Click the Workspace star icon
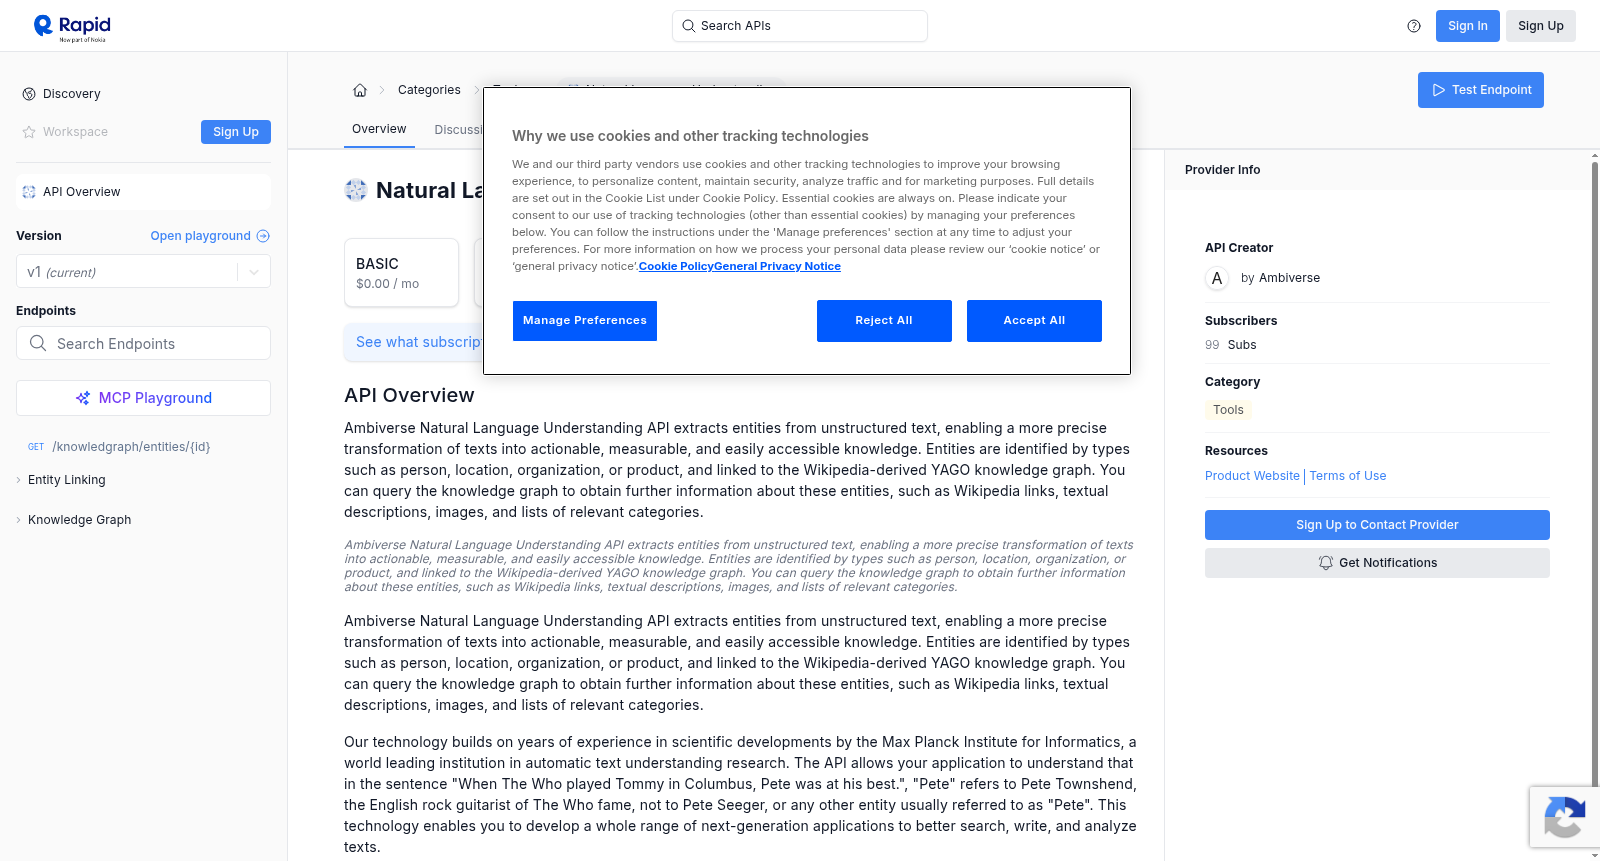The image size is (1600, 861). coord(29,132)
